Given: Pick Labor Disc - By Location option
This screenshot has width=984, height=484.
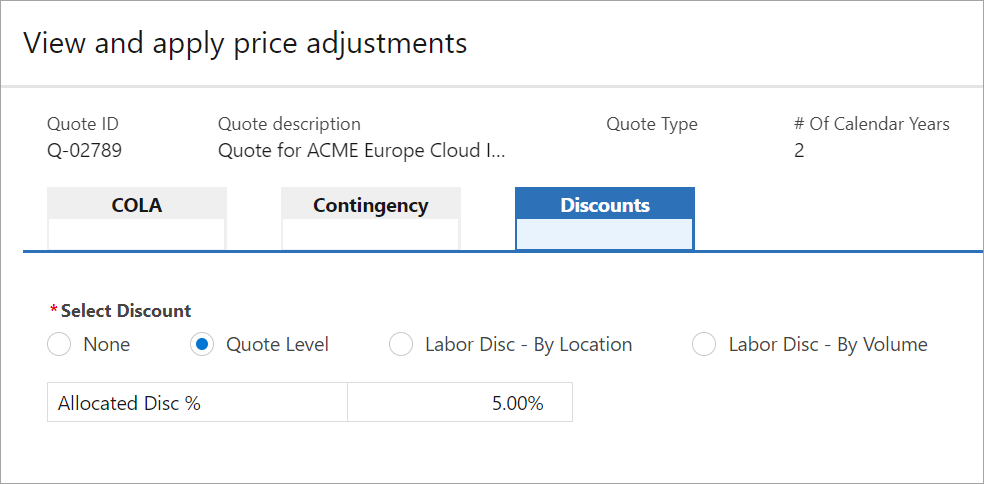Looking at the screenshot, I should coord(401,344).
